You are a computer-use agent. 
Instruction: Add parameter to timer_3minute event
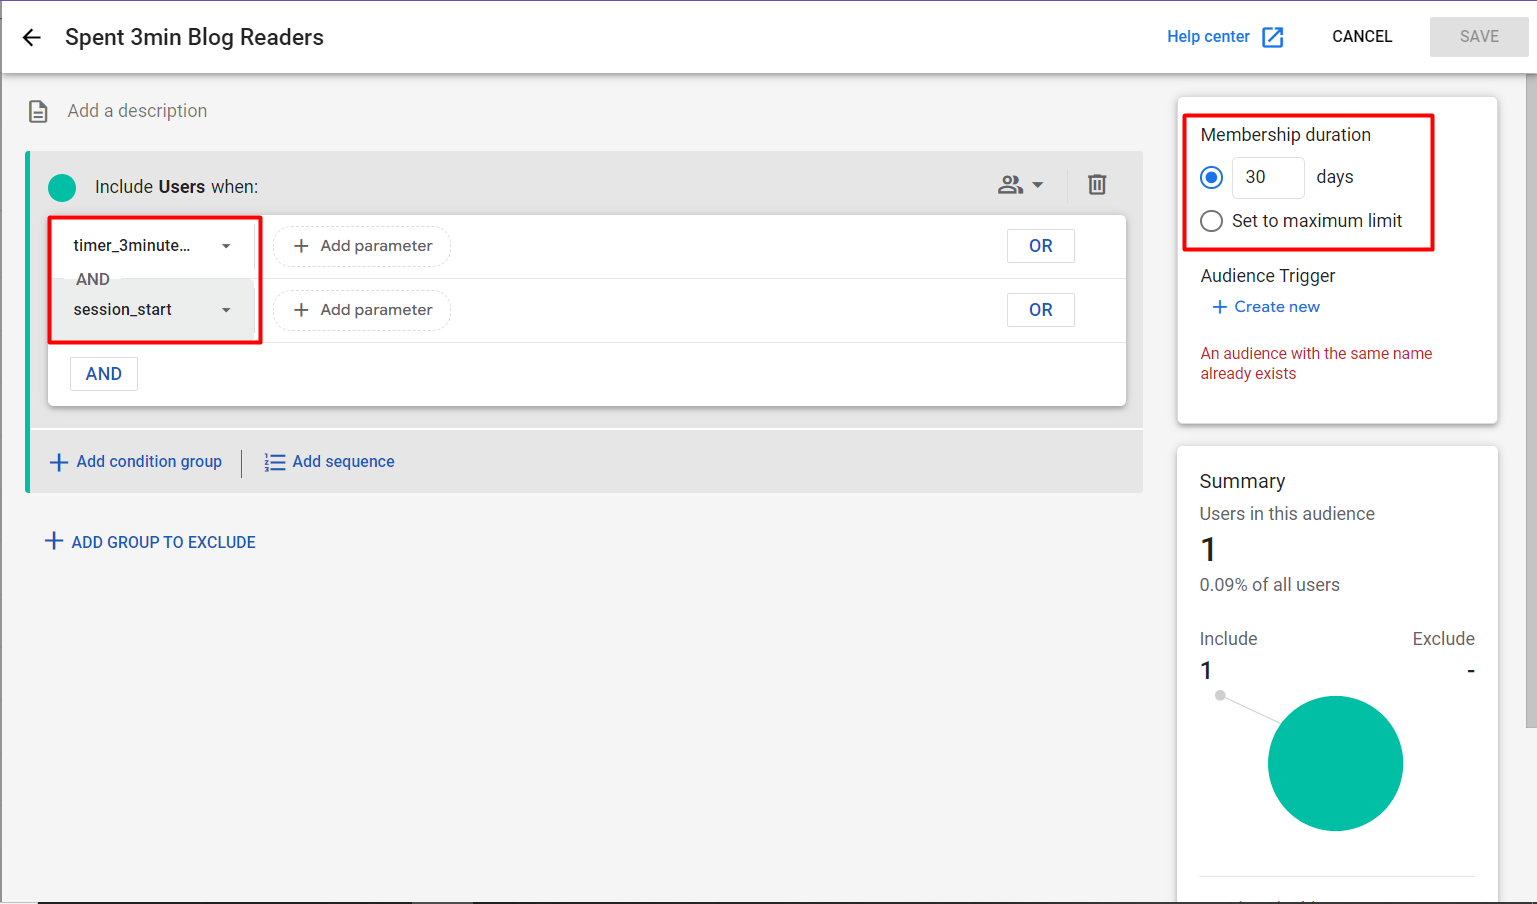[x=362, y=246]
